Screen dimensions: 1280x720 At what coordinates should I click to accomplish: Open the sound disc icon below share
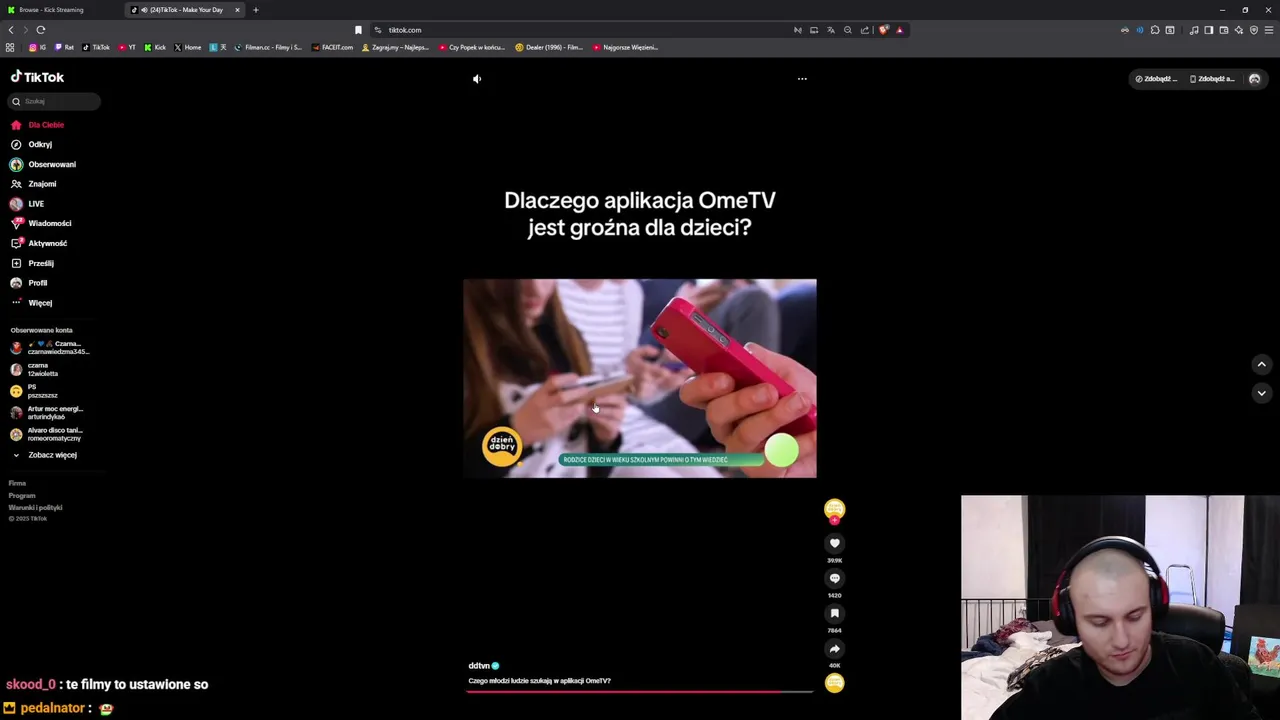point(835,683)
